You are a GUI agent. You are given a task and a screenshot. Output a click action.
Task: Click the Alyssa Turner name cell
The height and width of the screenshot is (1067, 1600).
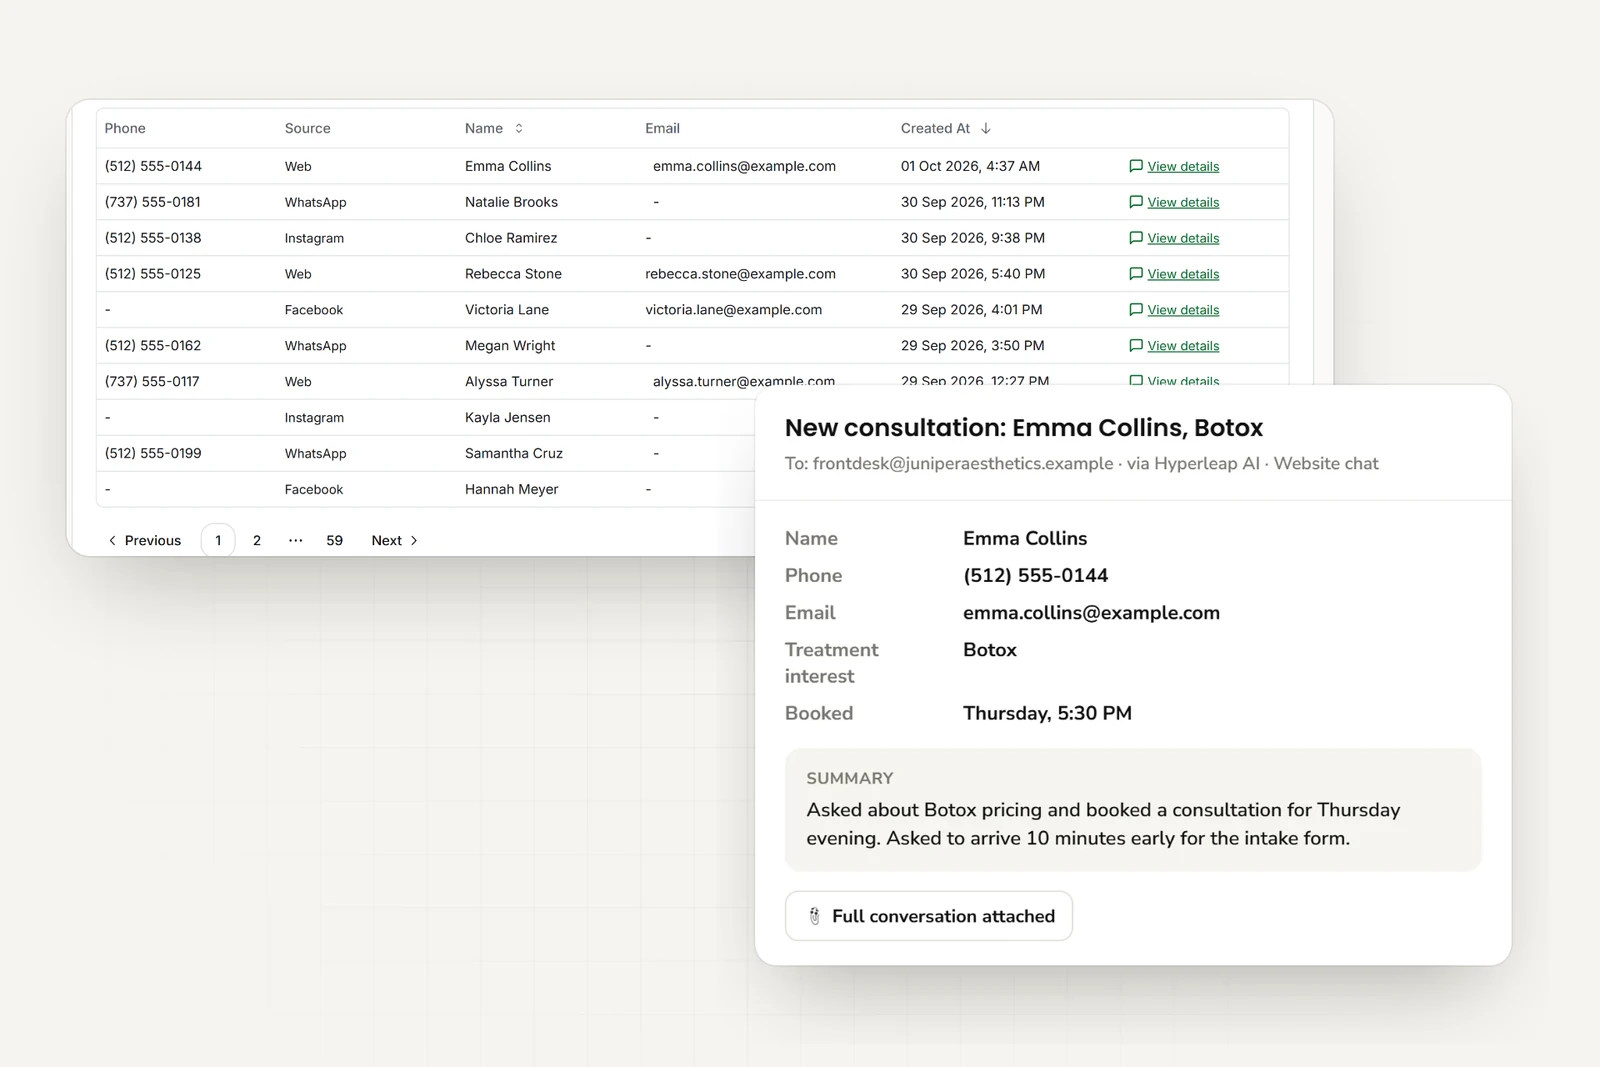click(x=509, y=381)
